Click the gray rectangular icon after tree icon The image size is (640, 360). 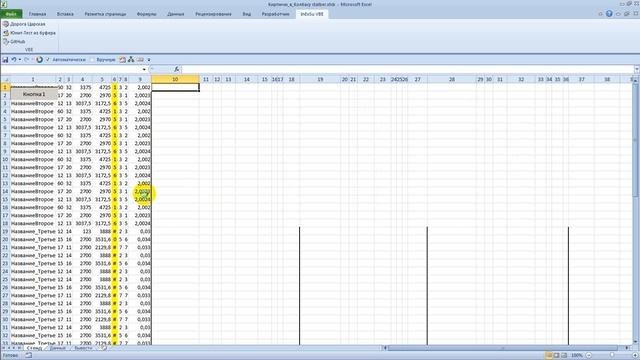[x=140, y=60]
